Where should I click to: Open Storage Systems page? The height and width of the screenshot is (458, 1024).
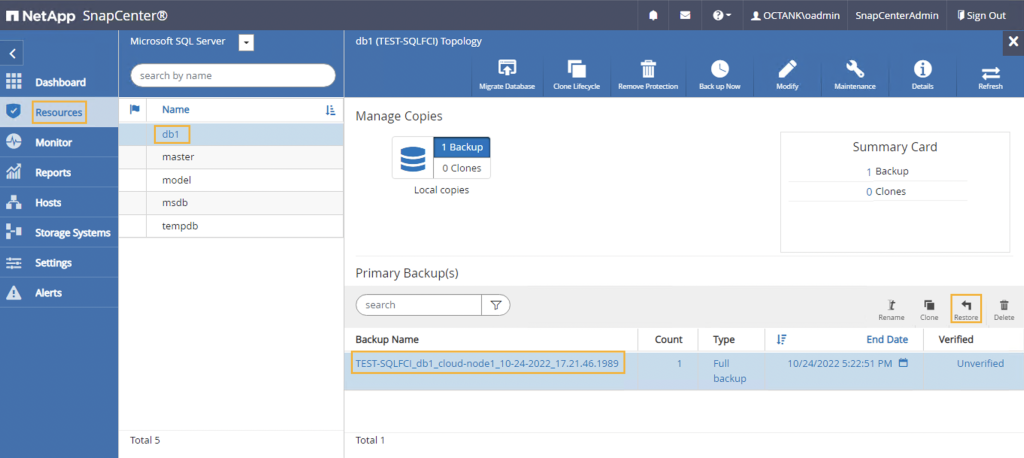pos(72,233)
